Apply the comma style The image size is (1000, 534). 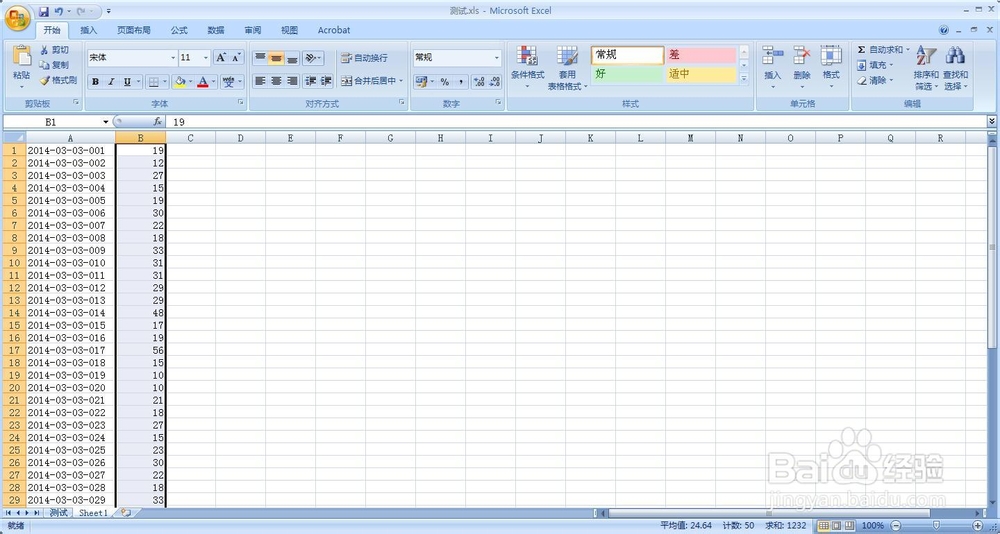(460, 82)
